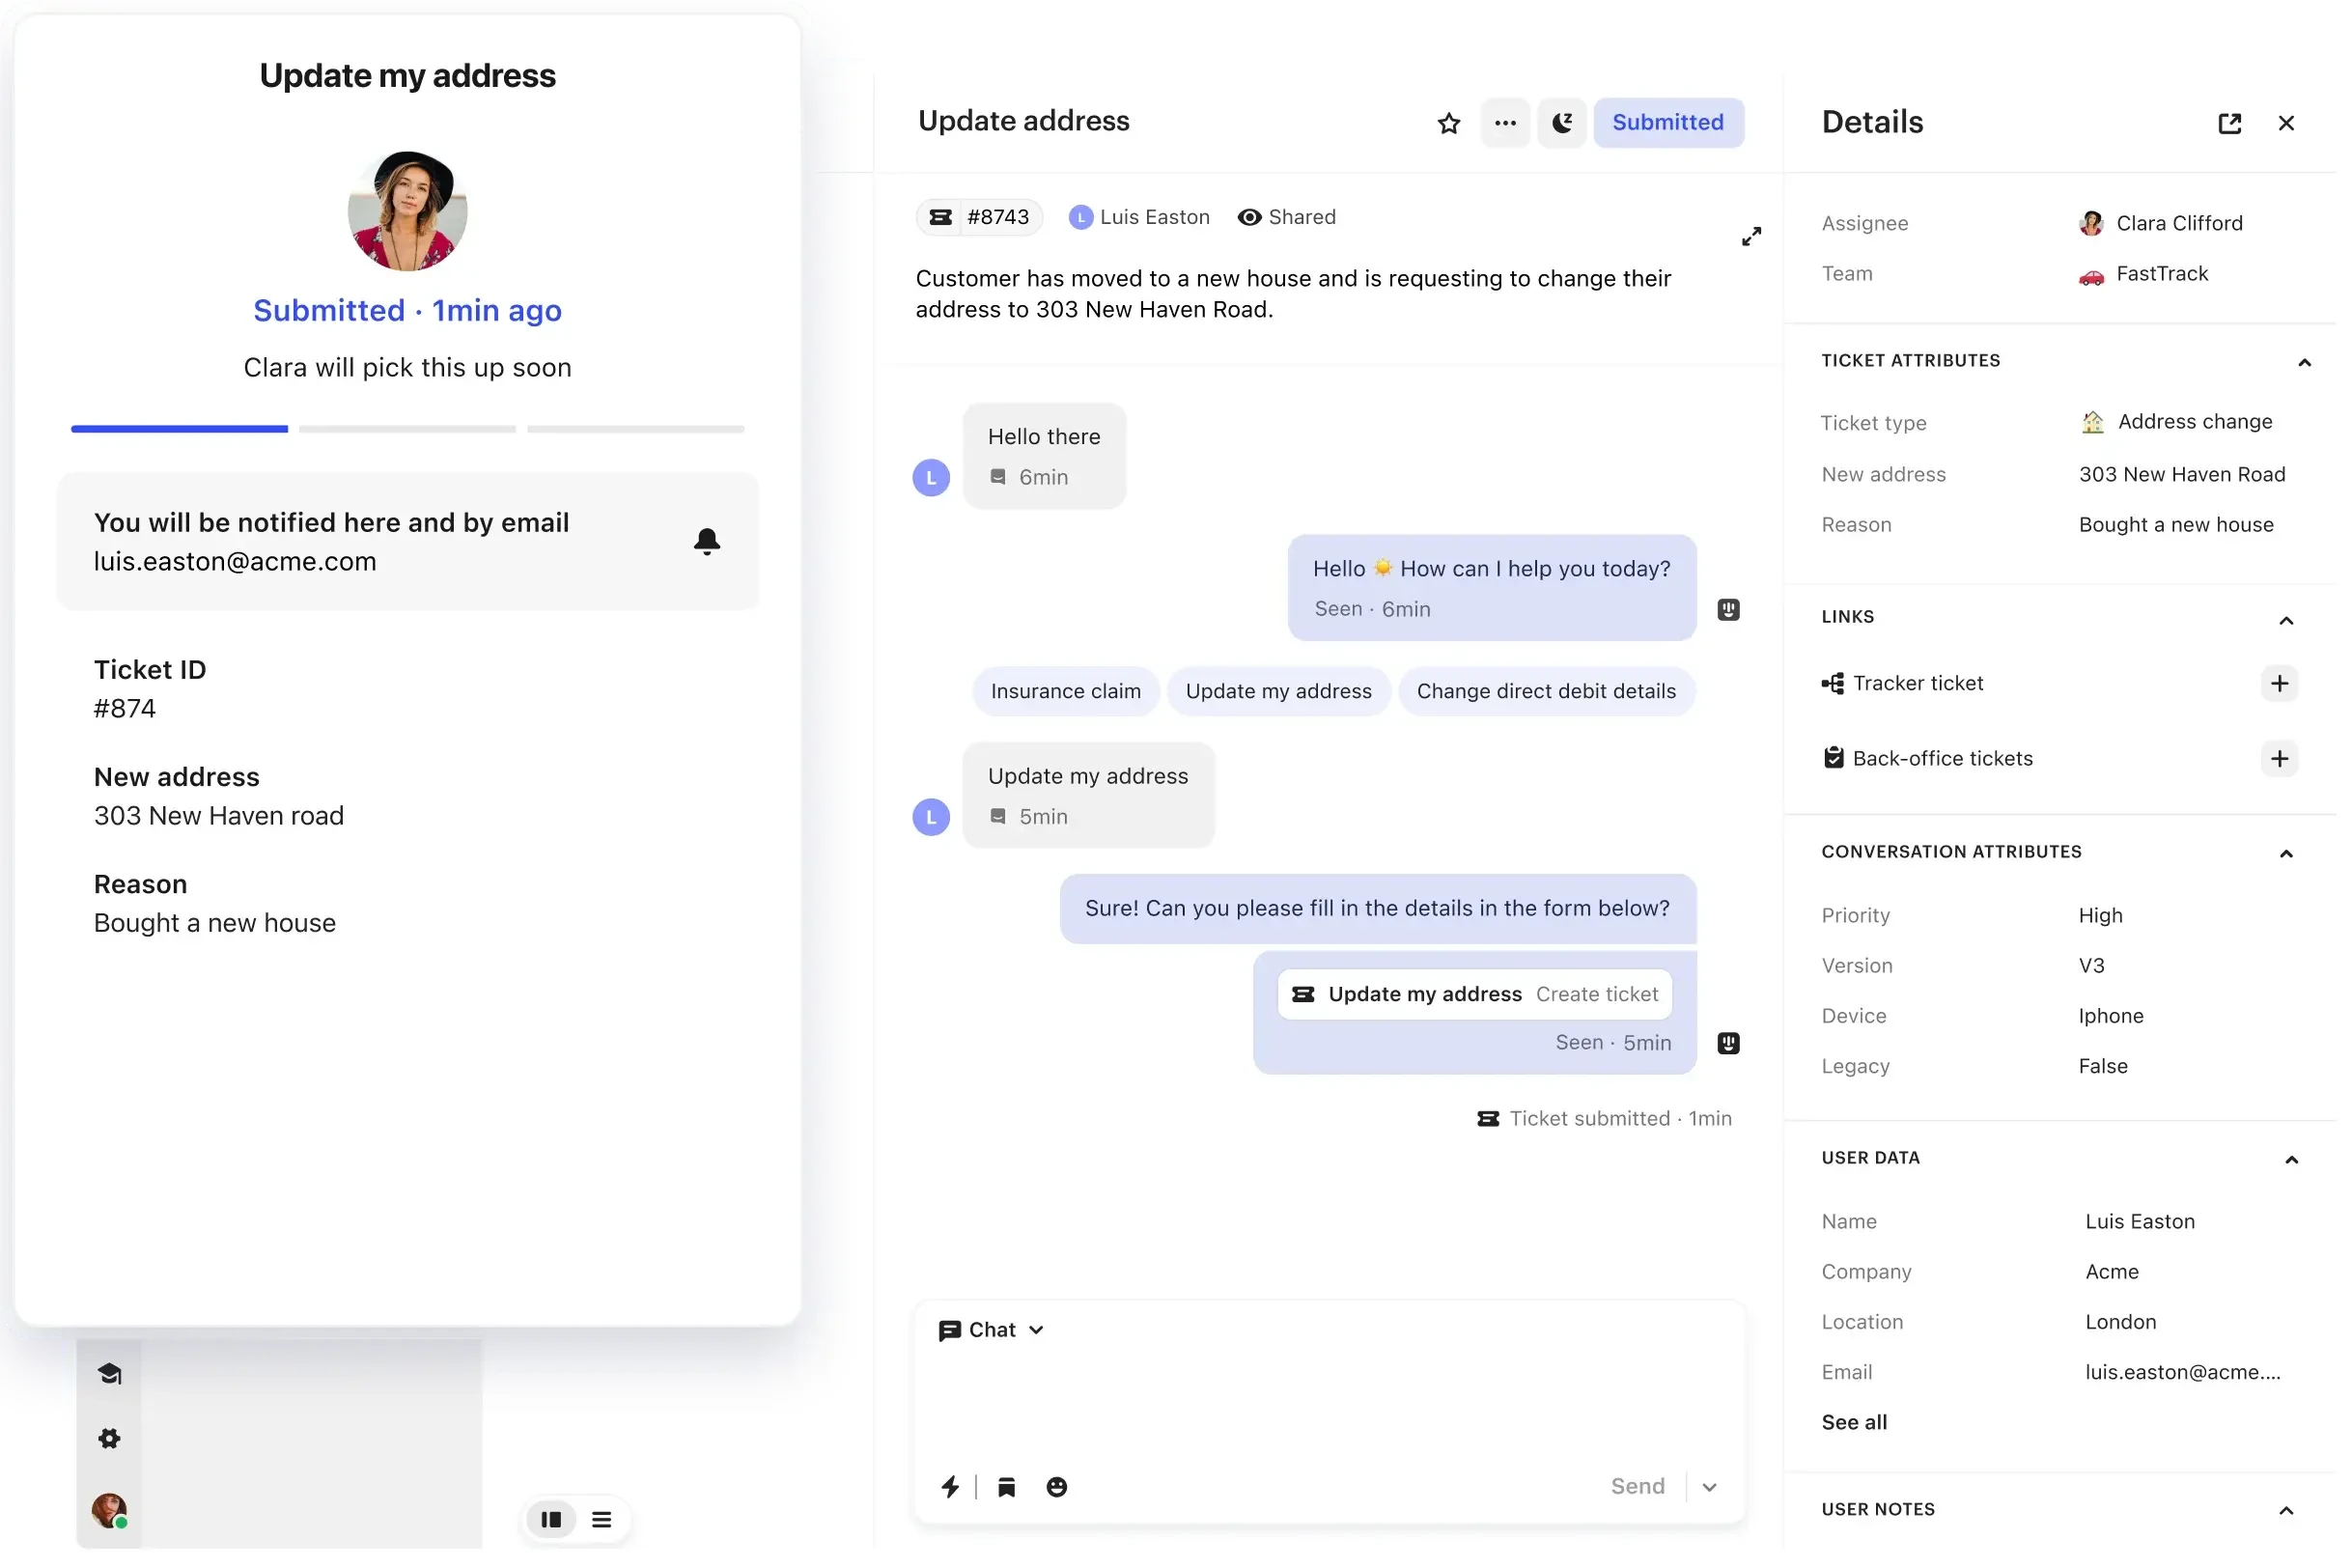Open Details panel in new window icon
The width and height of the screenshot is (2352, 1568).
[2229, 123]
